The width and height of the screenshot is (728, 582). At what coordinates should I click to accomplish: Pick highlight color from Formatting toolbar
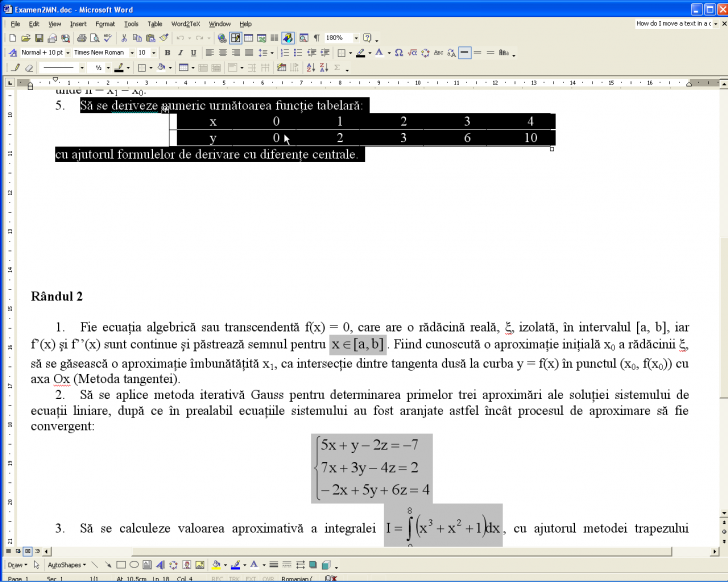360,53
